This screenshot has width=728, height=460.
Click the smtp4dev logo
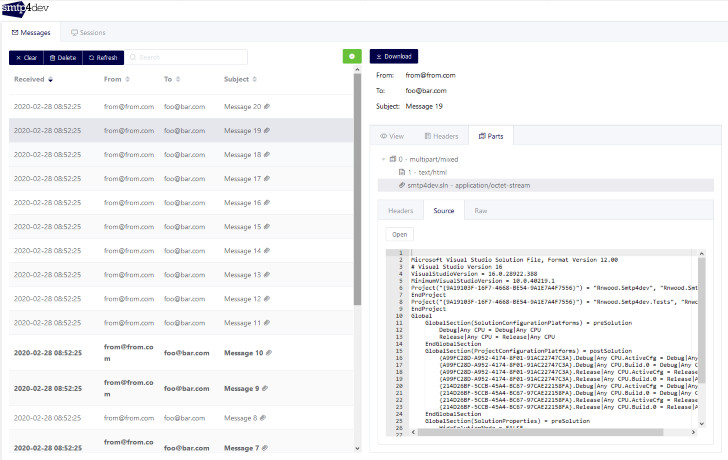[25, 8]
